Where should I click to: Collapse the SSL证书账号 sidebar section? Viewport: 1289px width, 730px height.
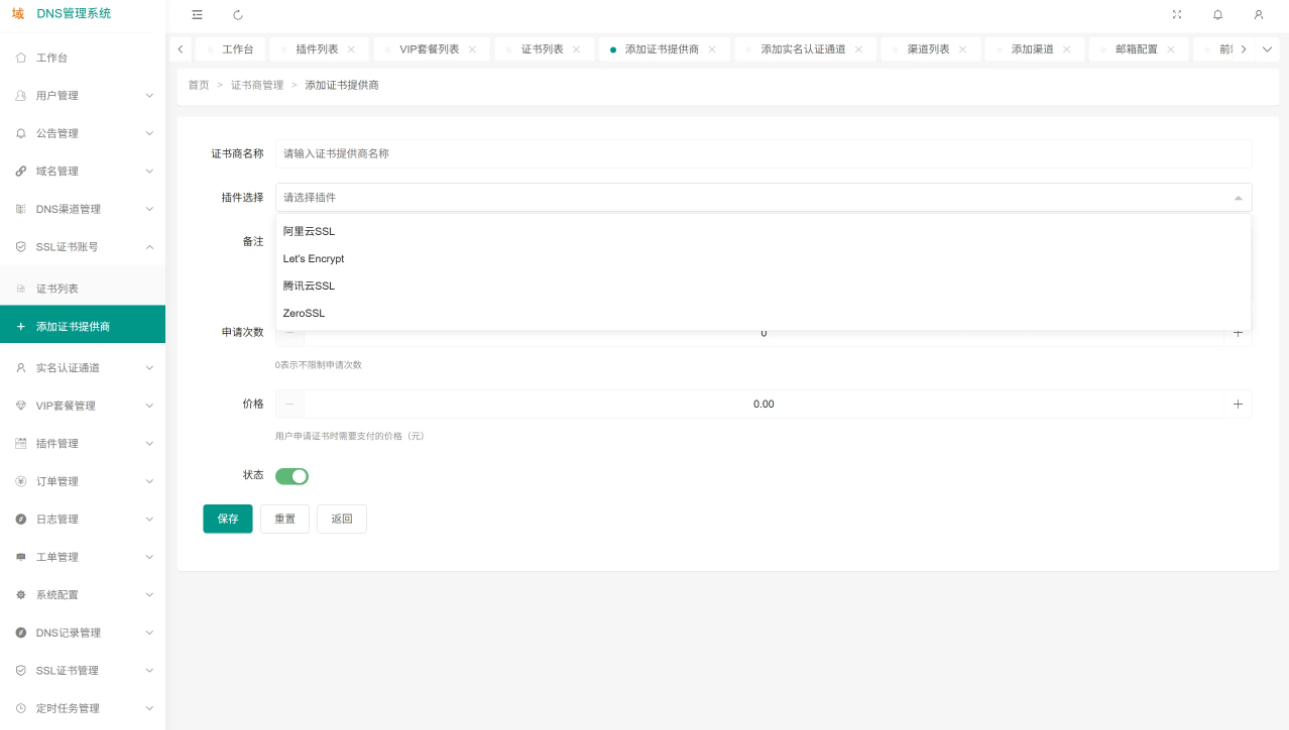[x=82, y=247]
